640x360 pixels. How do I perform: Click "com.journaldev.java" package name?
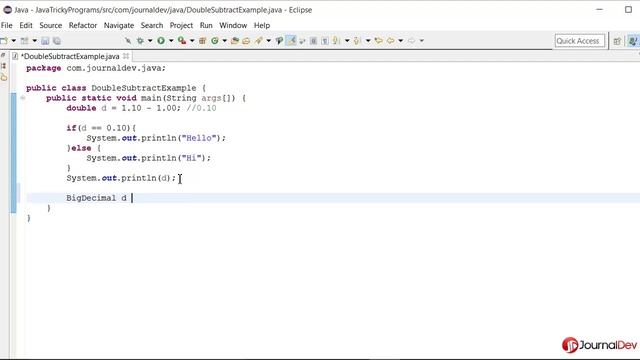[114, 68]
